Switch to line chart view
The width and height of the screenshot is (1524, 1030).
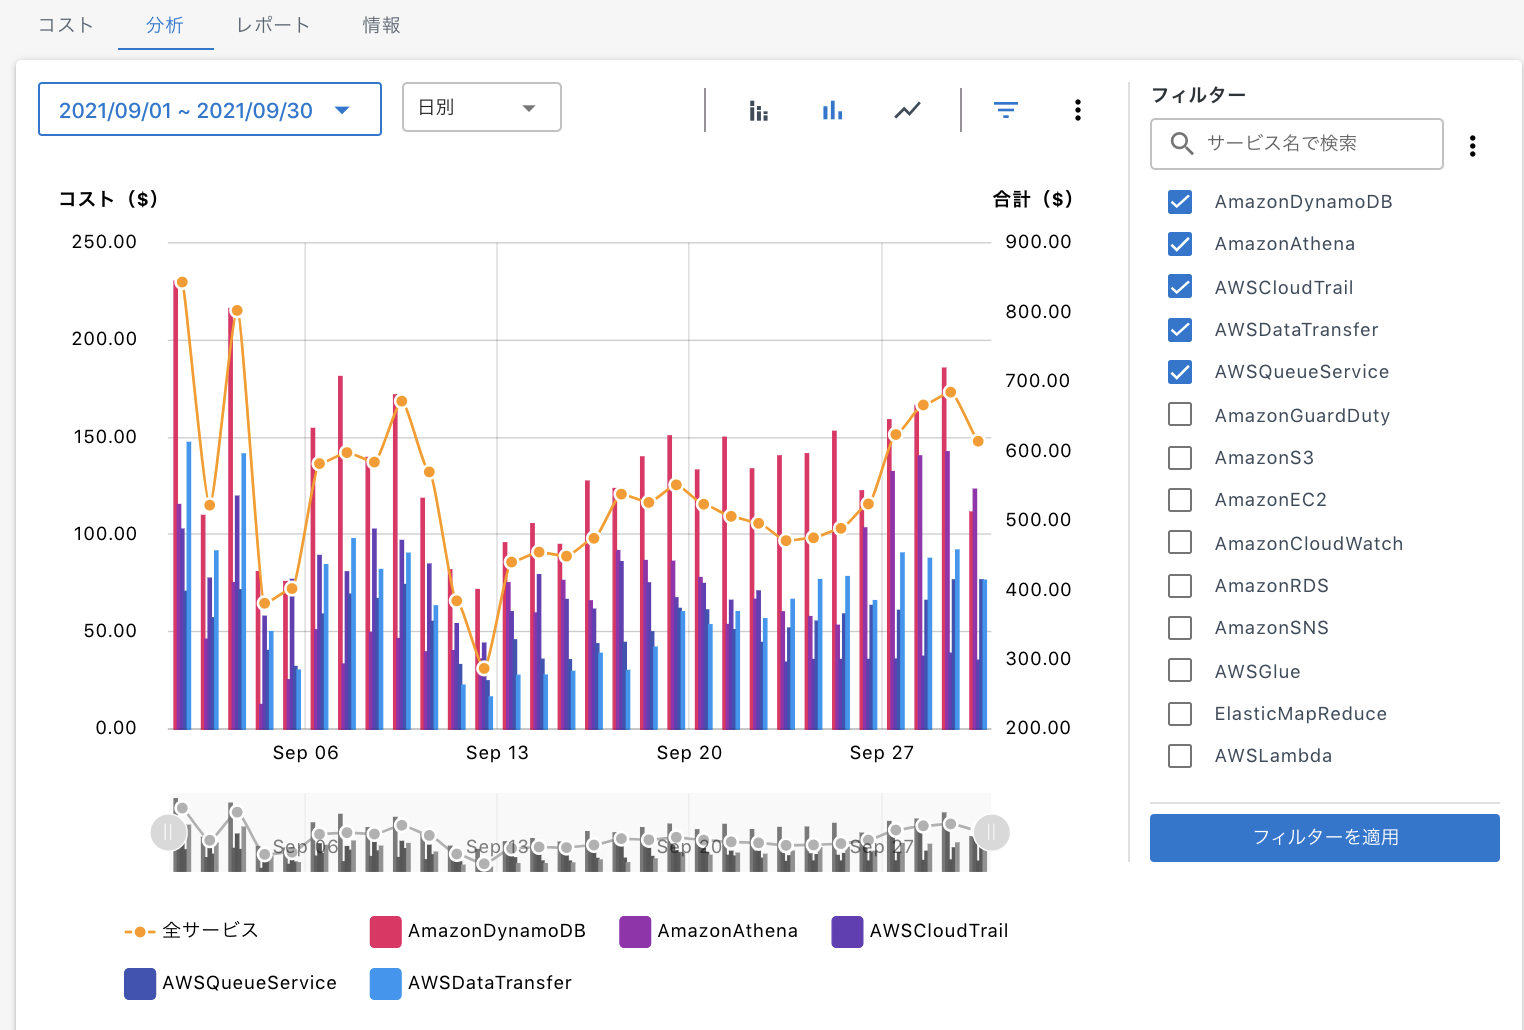907,110
